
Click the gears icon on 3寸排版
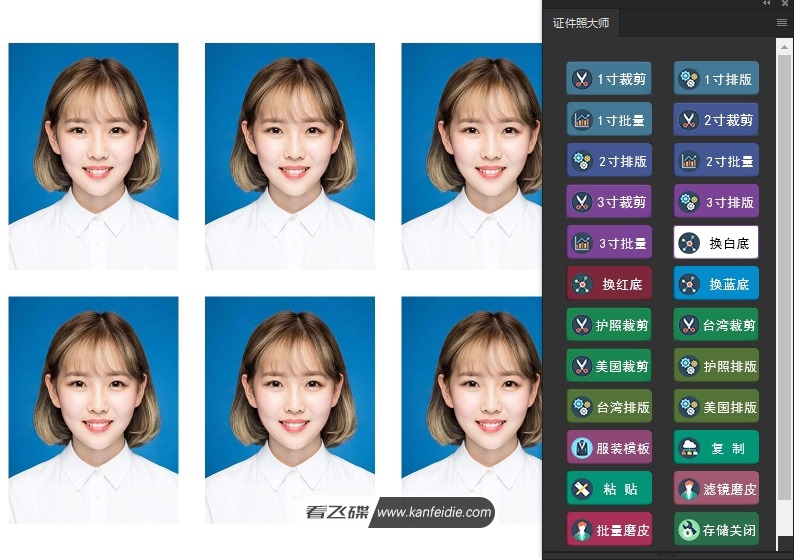click(689, 202)
